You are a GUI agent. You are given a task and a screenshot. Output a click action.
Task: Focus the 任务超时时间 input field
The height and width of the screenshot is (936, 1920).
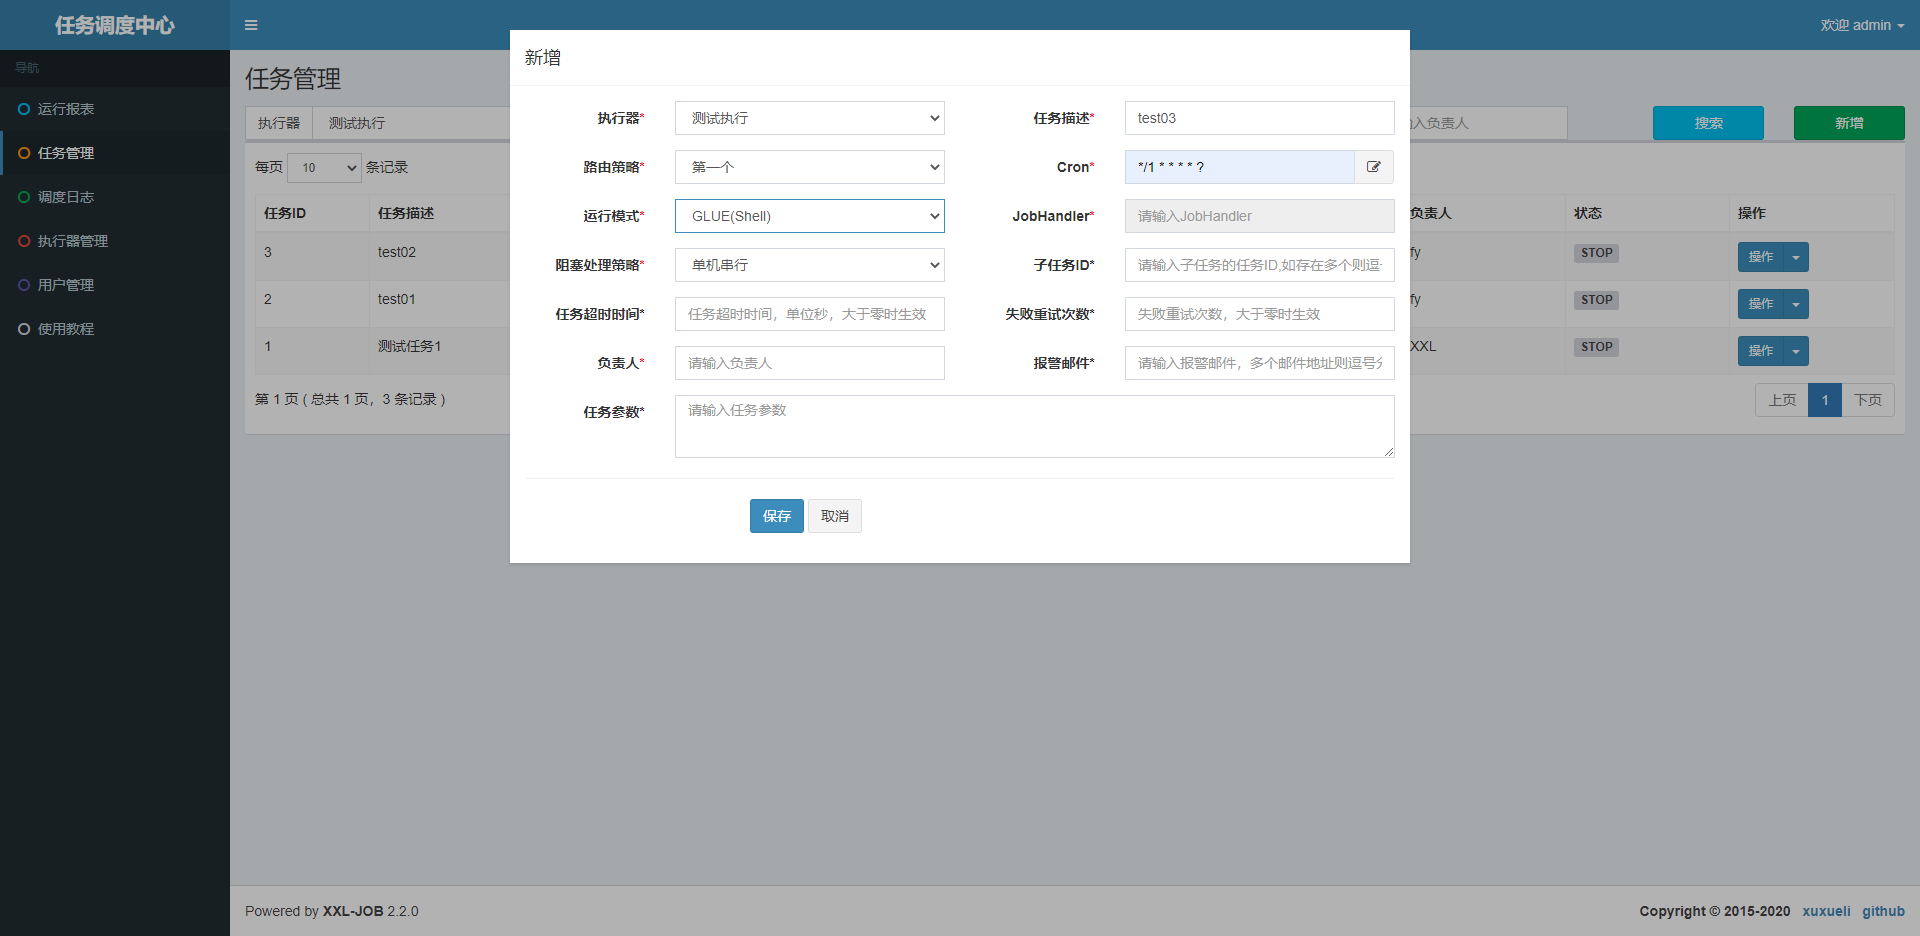pyautogui.click(x=810, y=314)
